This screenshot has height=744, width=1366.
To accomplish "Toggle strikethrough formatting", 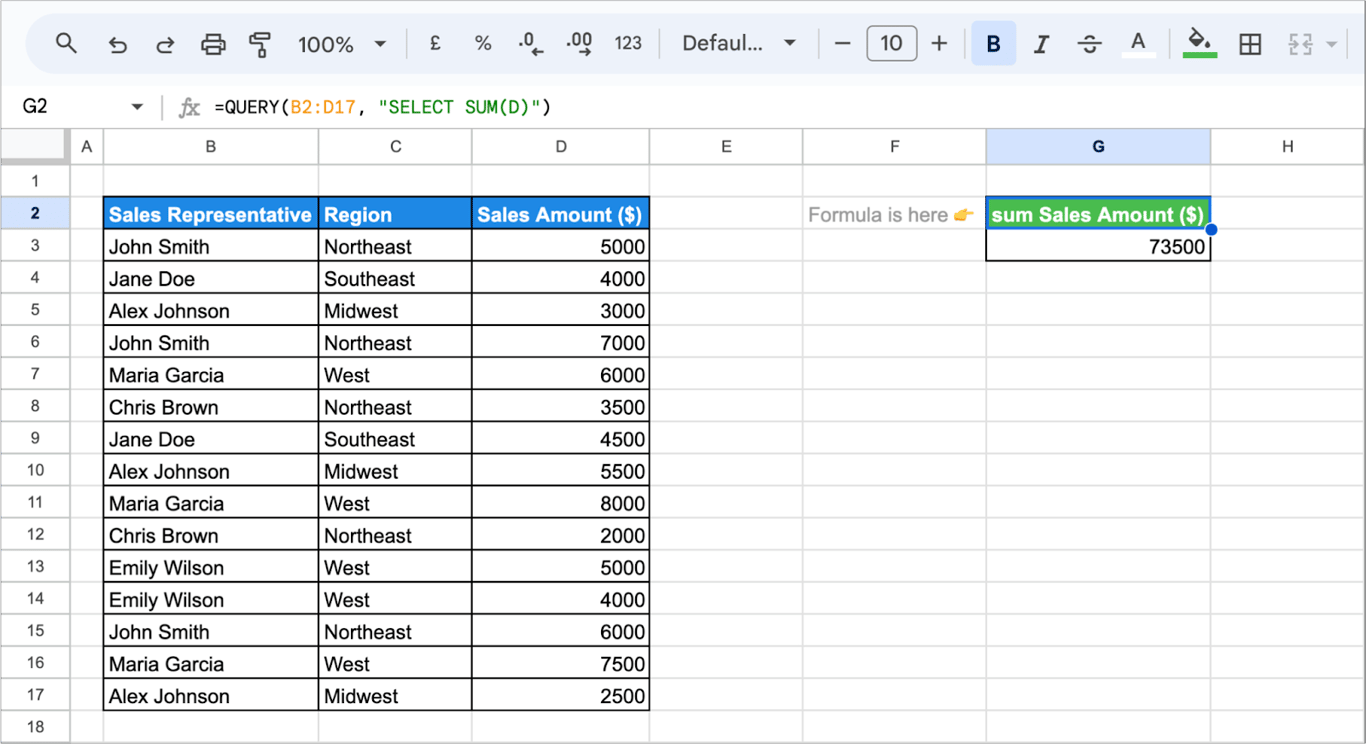I will (1089, 44).
